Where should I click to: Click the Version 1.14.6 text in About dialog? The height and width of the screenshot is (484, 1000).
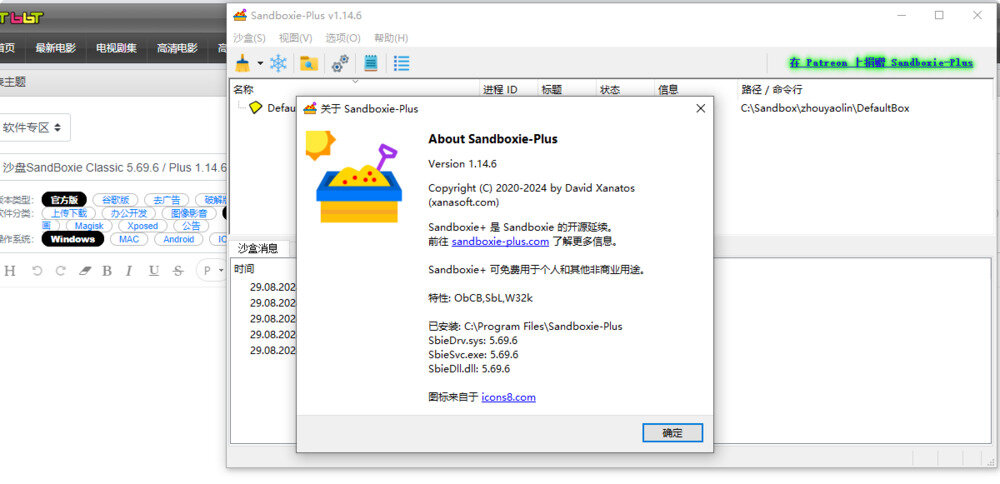(x=462, y=164)
